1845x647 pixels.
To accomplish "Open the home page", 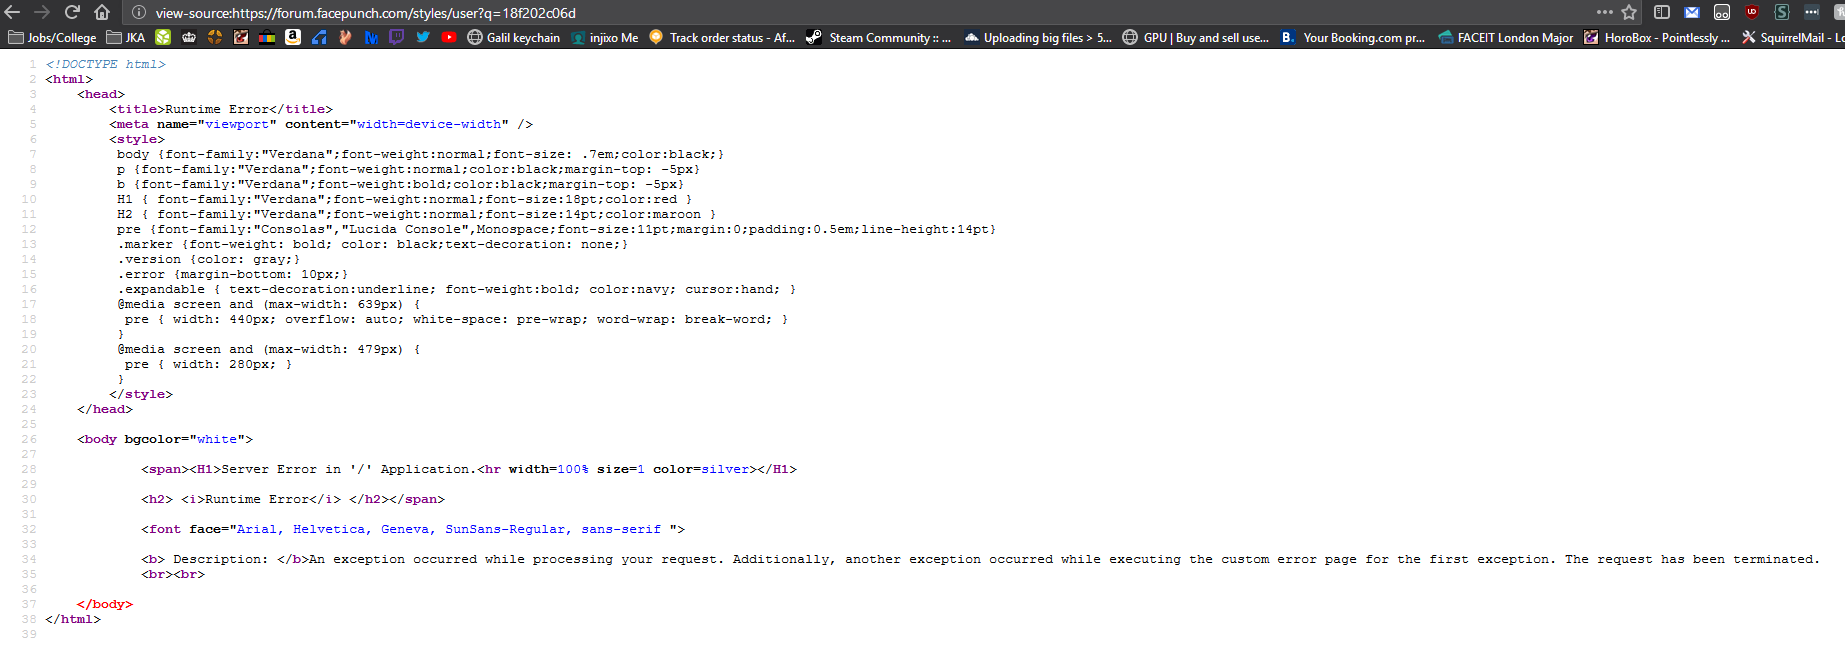I will [x=102, y=12].
